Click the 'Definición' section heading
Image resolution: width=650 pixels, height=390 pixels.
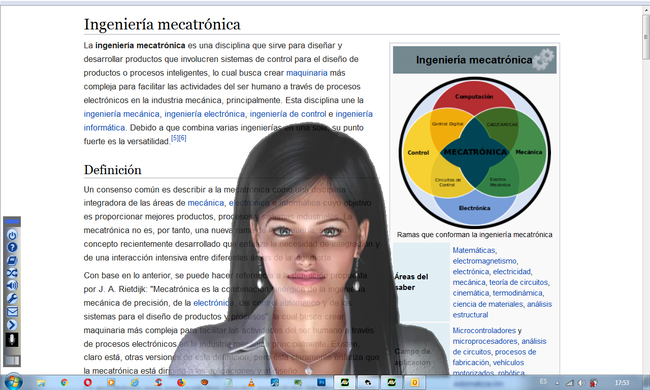tap(112, 170)
